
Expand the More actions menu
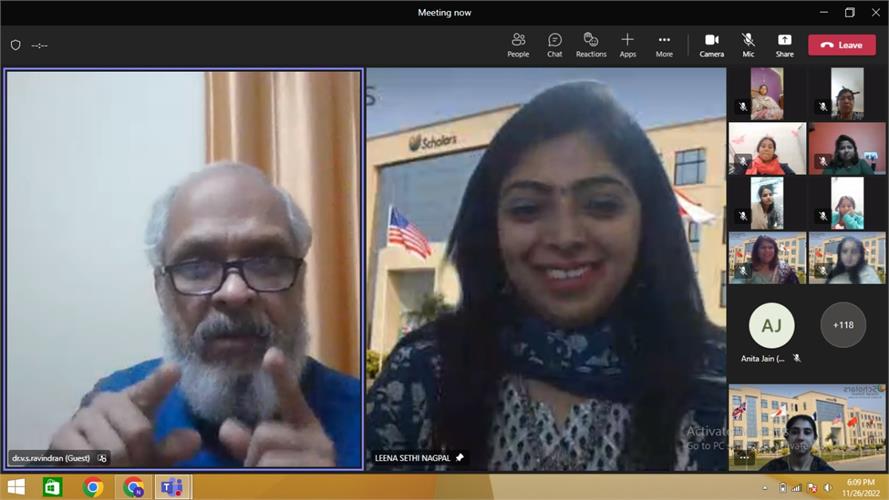664,44
